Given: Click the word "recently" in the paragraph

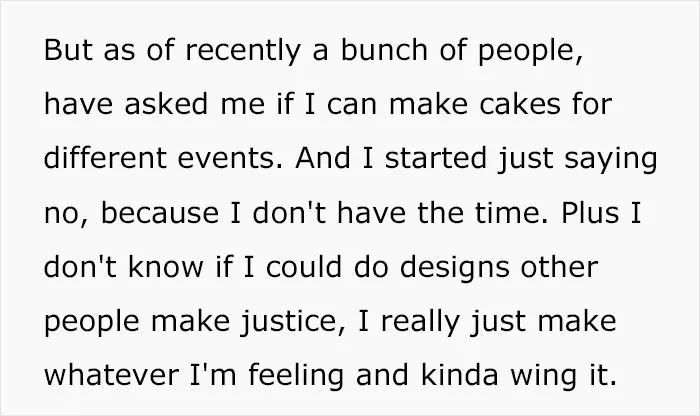Looking at the screenshot, I should point(243,50).
